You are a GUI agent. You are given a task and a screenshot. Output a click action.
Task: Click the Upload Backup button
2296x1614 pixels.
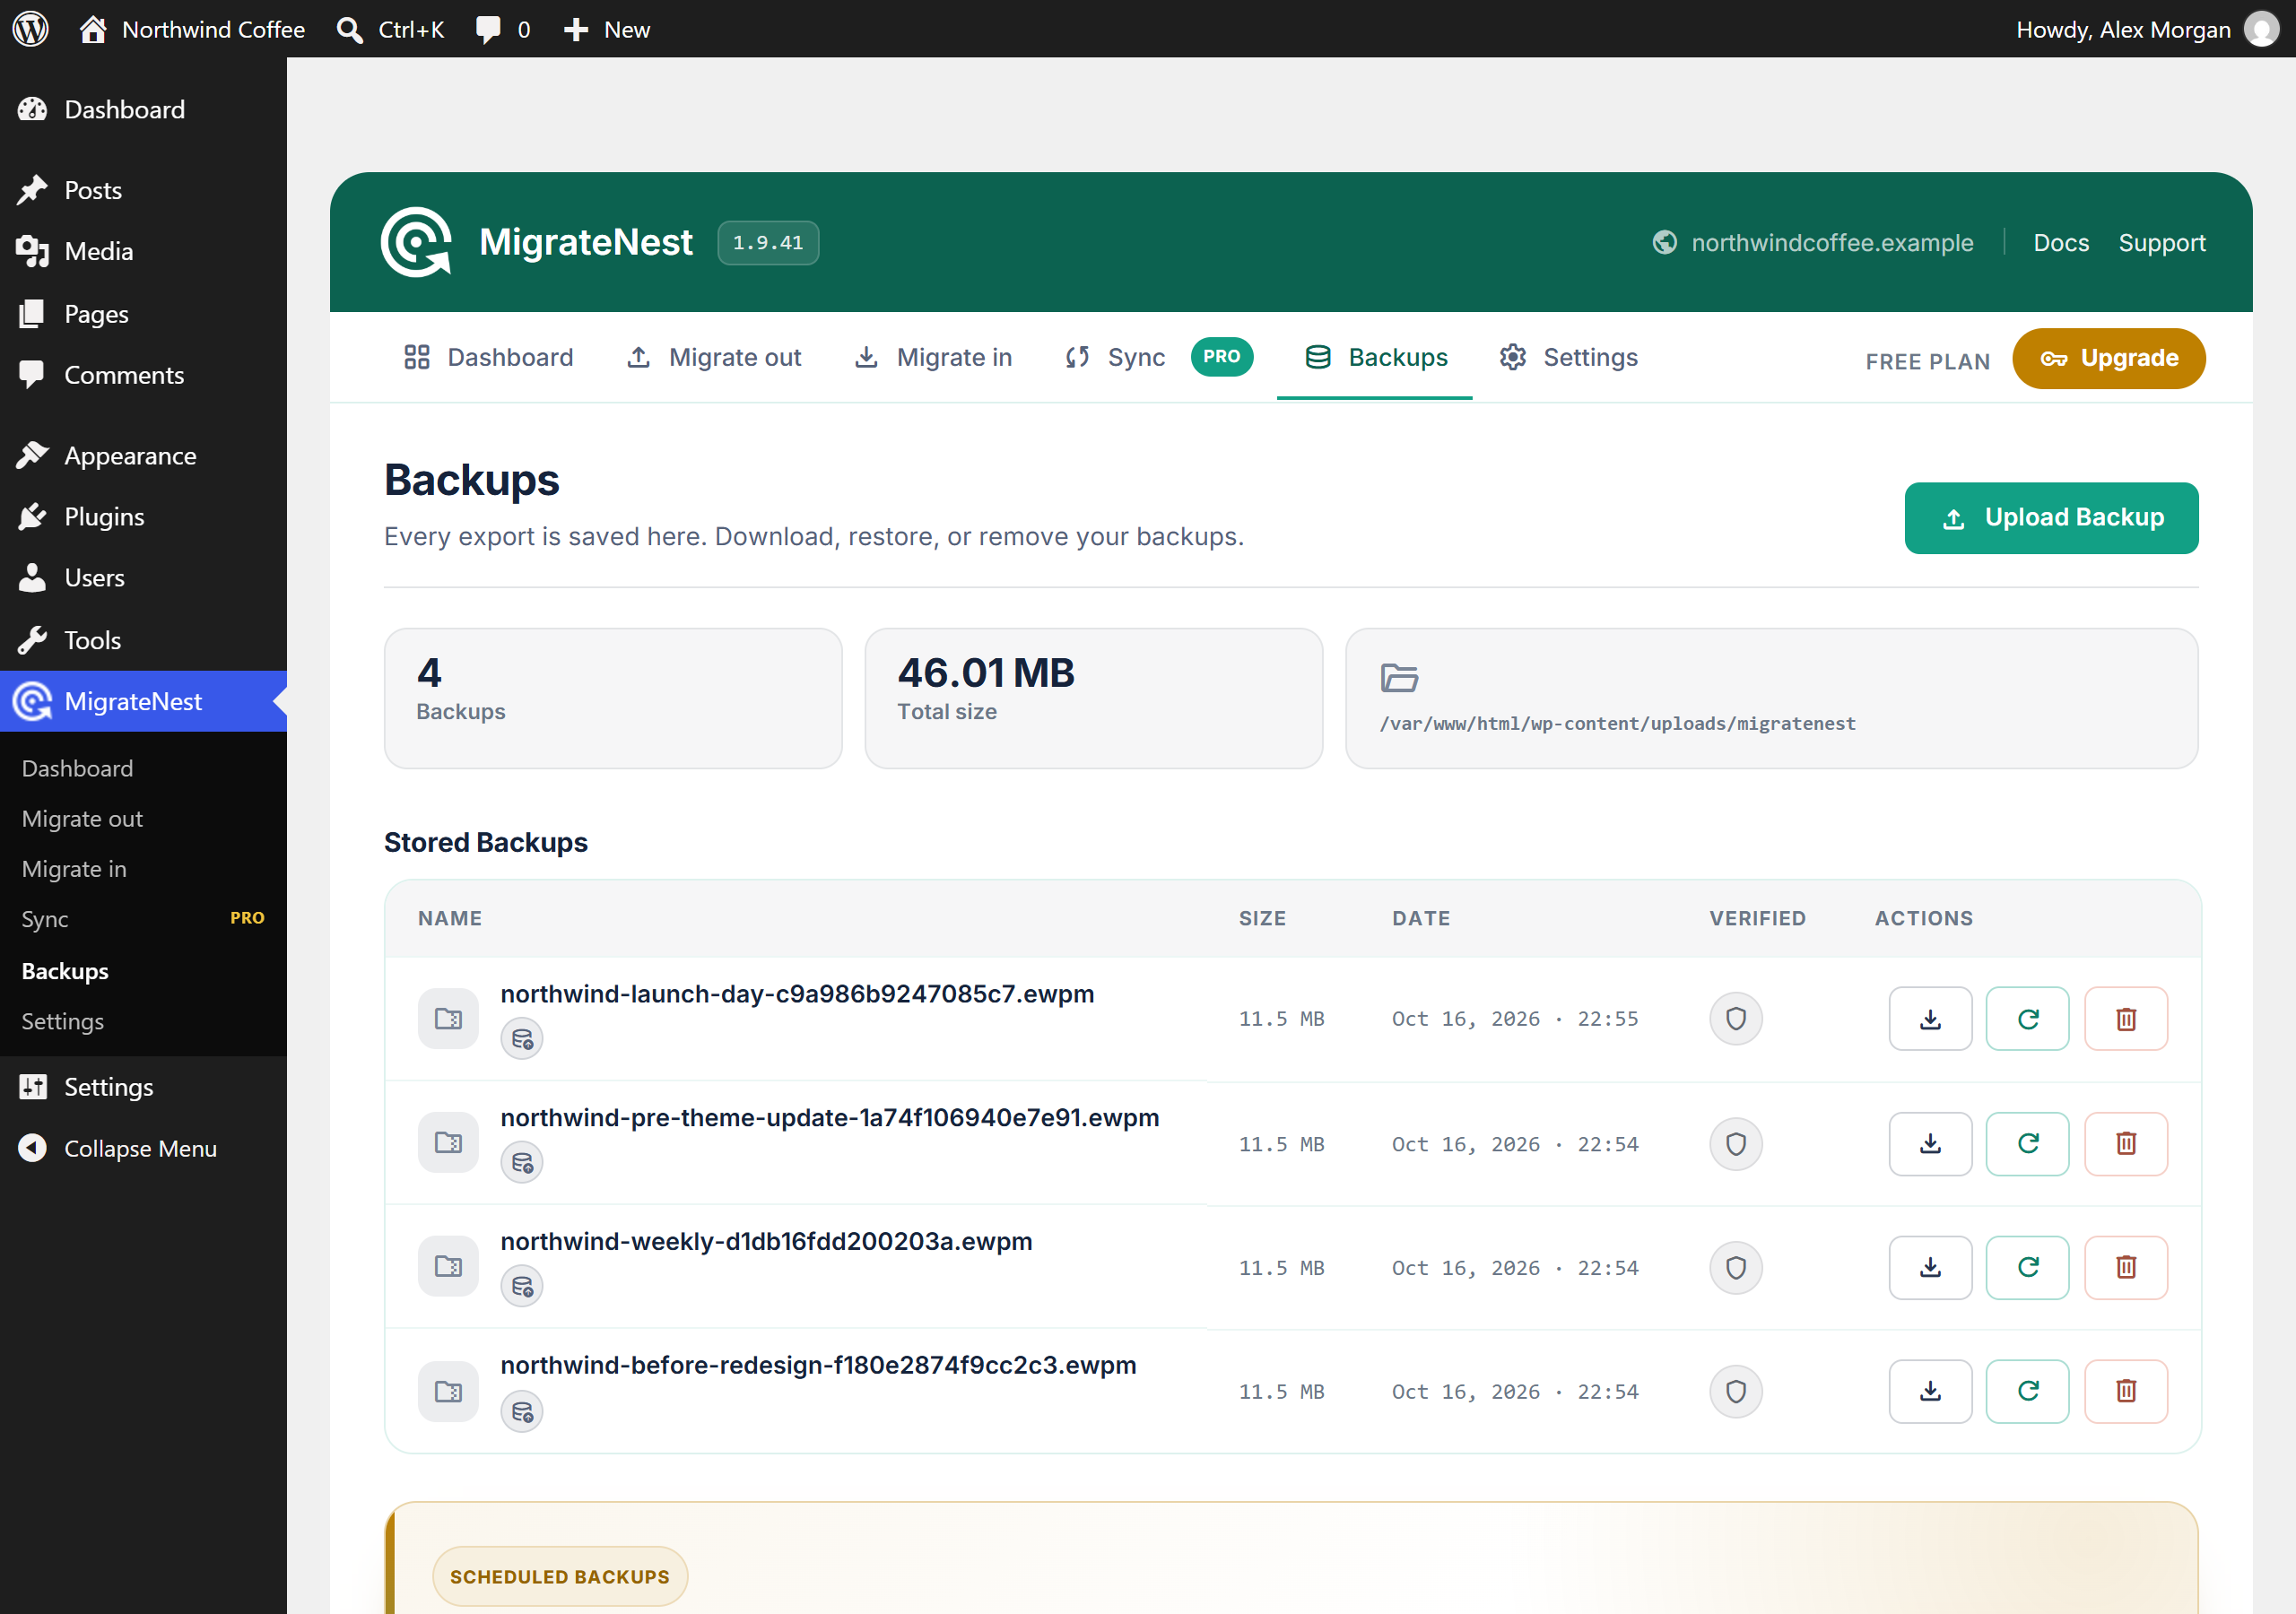pyautogui.click(x=2050, y=517)
